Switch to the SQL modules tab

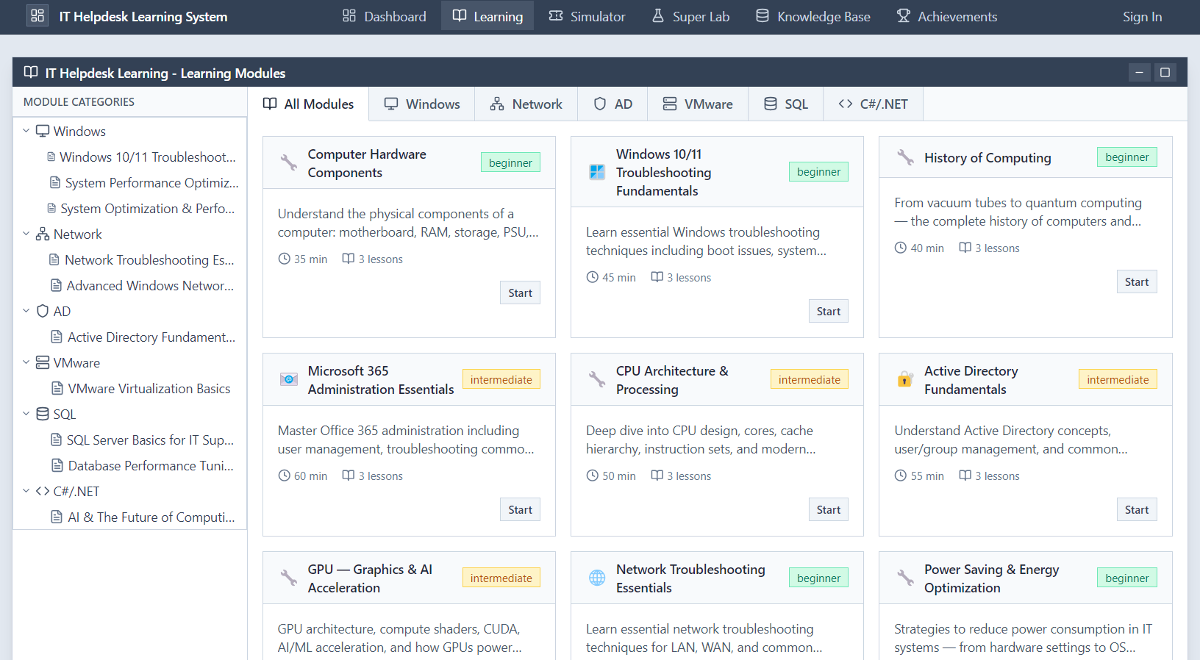coord(786,104)
